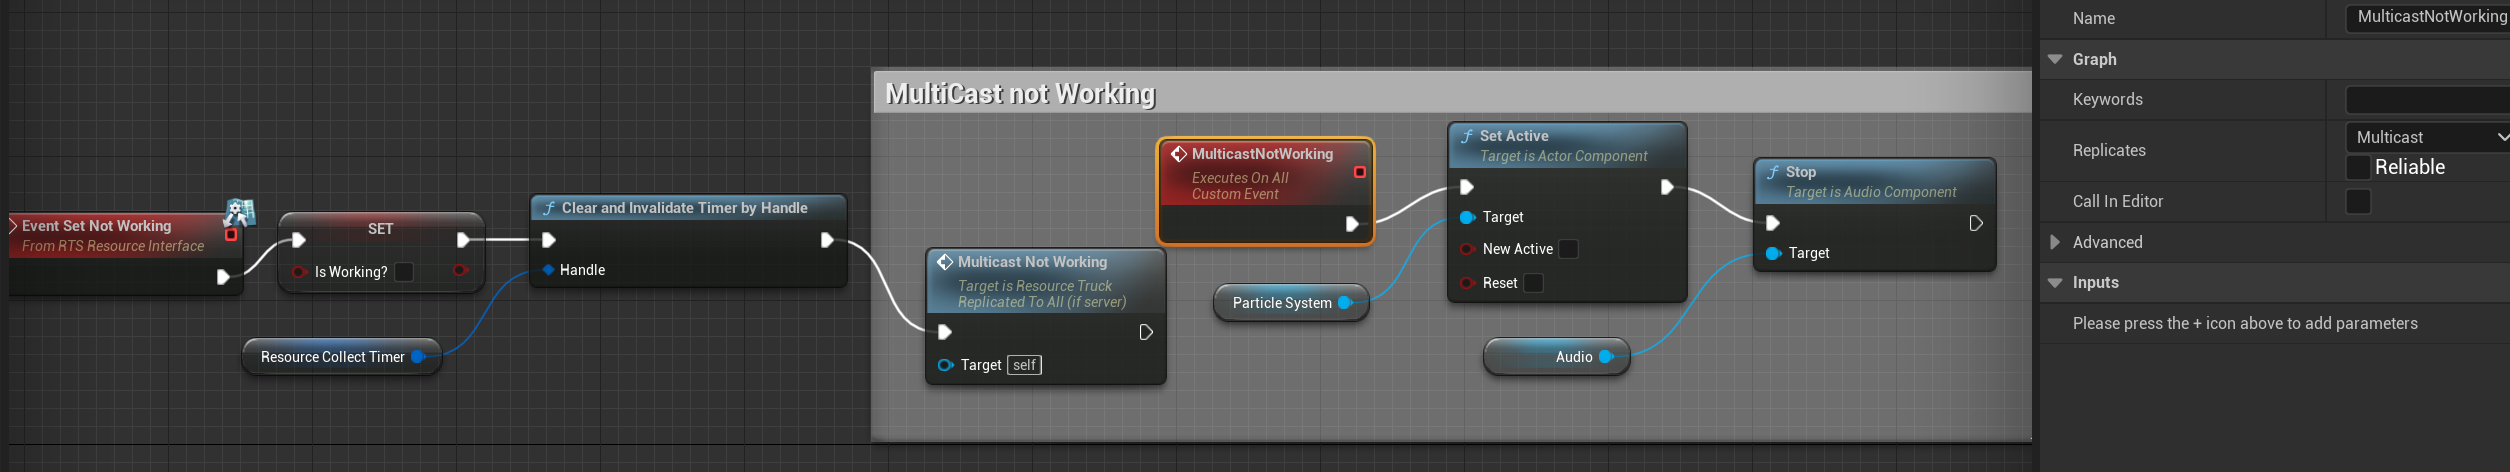The height and width of the screenshot is (472, 2510).
Task: Click exec input pin of Multicast Not Working call
Action: (944, 332)
